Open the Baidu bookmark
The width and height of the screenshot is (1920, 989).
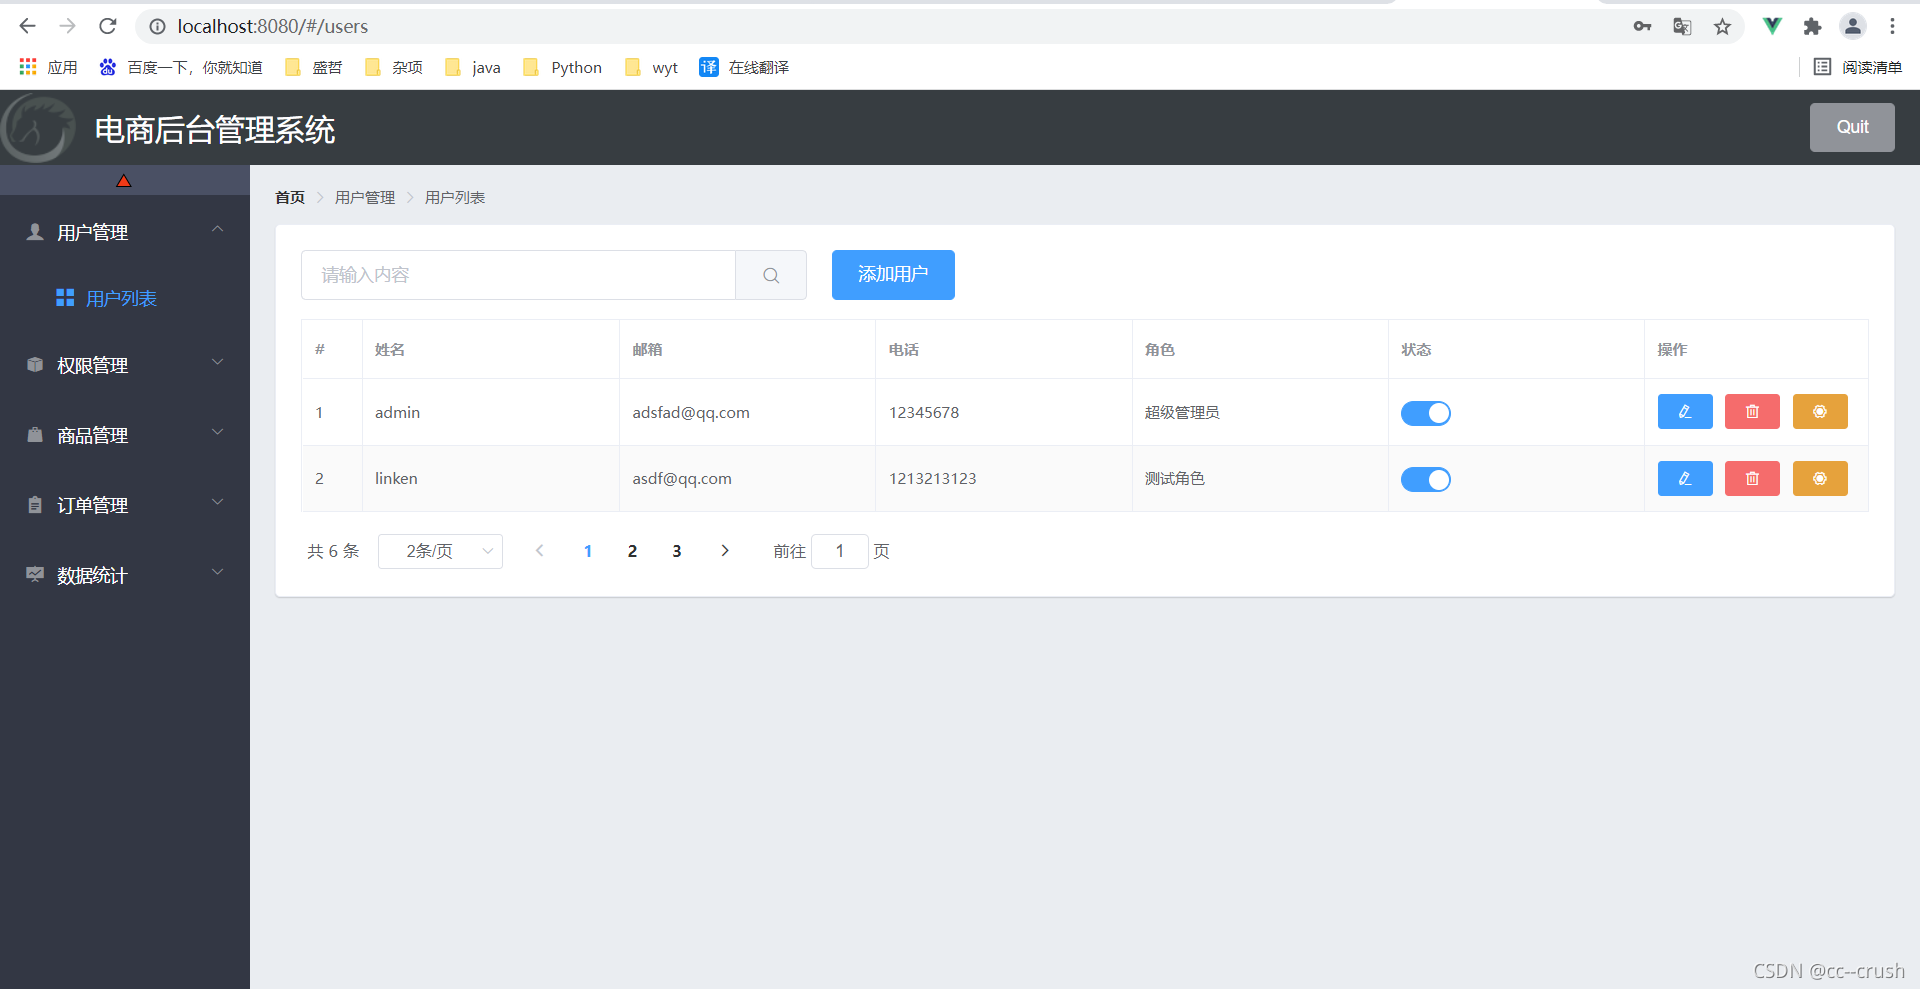click(181, 67)
